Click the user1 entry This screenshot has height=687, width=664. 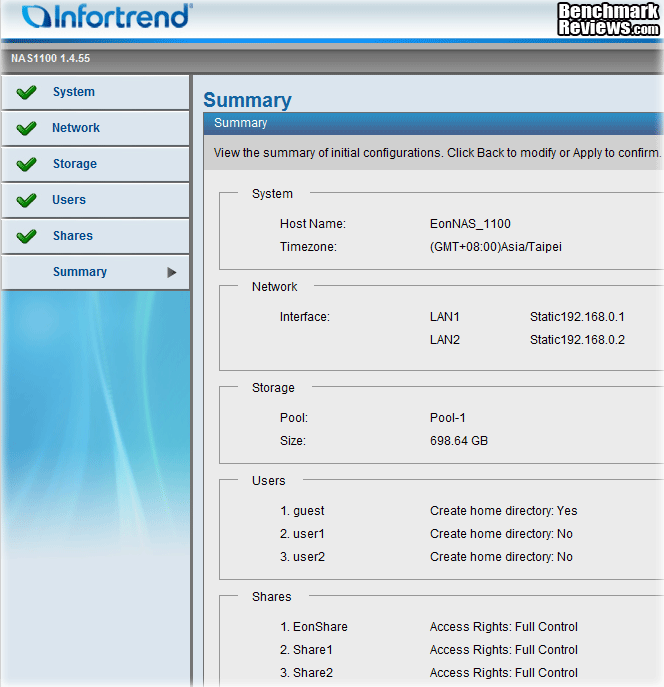[x=302, y=534]
